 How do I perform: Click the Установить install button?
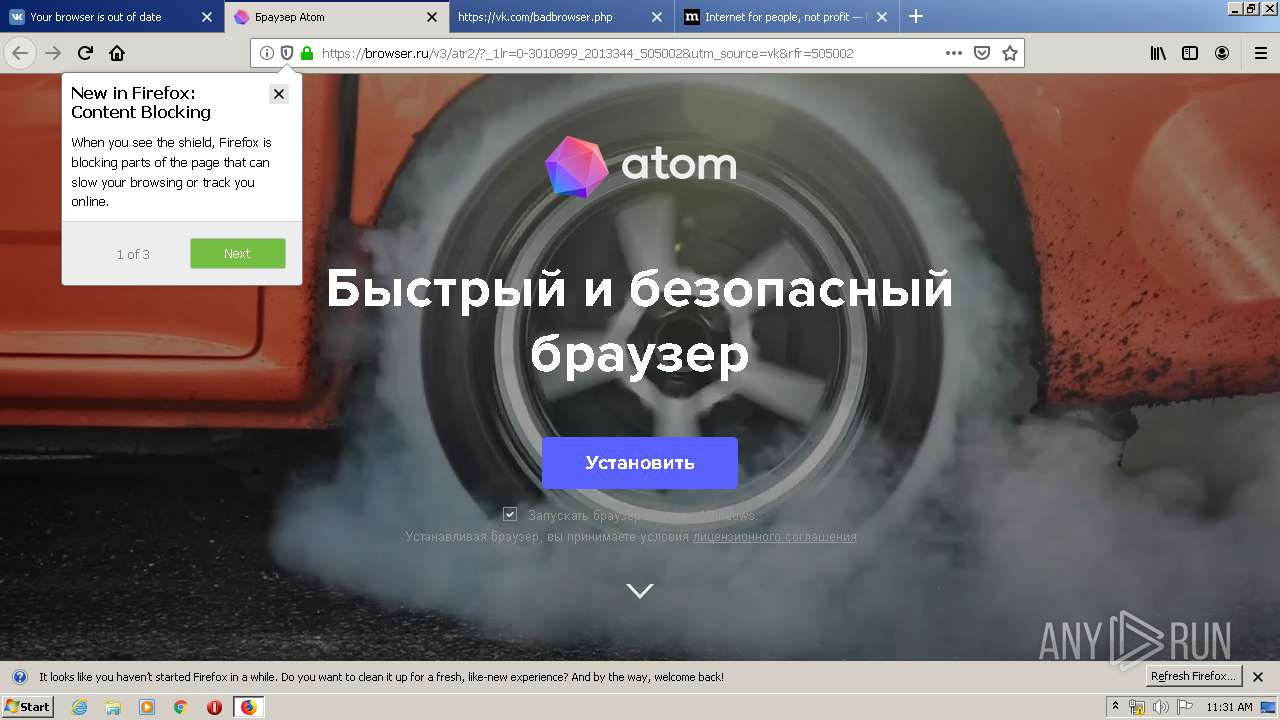point(640,463)
